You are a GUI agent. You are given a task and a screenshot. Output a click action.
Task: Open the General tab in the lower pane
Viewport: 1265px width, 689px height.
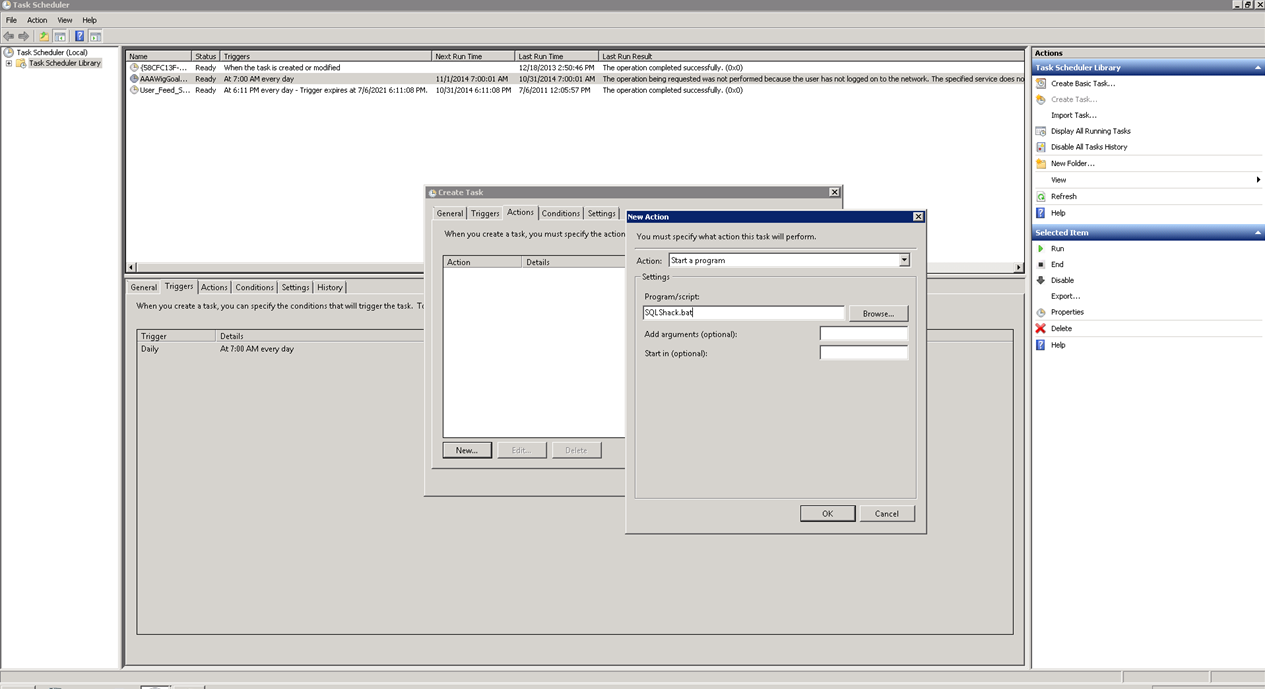[x=144, y=287]
